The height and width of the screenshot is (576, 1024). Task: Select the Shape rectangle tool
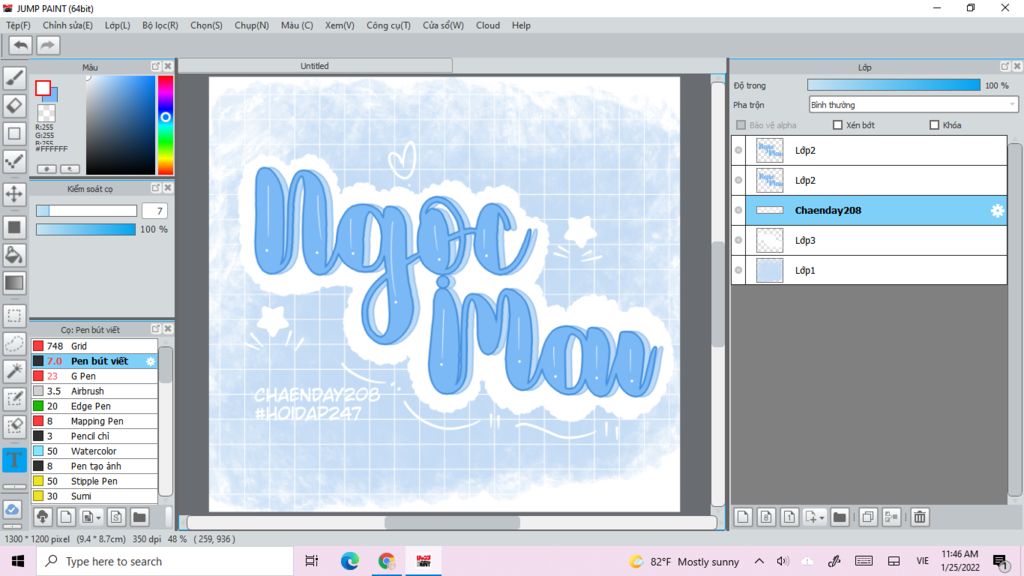pyautogui.click(x=14, y=134)
